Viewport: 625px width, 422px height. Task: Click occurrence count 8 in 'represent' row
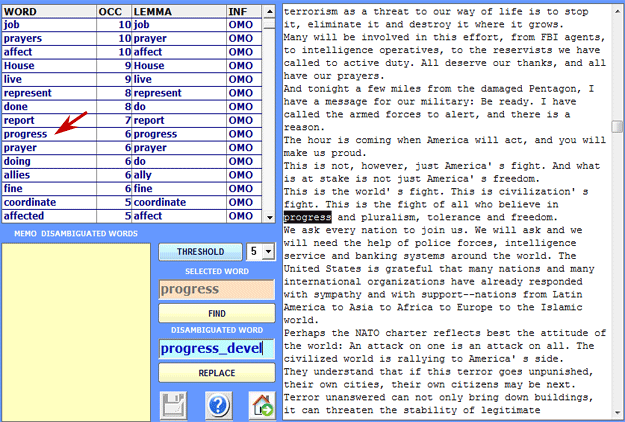click(114, 93)
